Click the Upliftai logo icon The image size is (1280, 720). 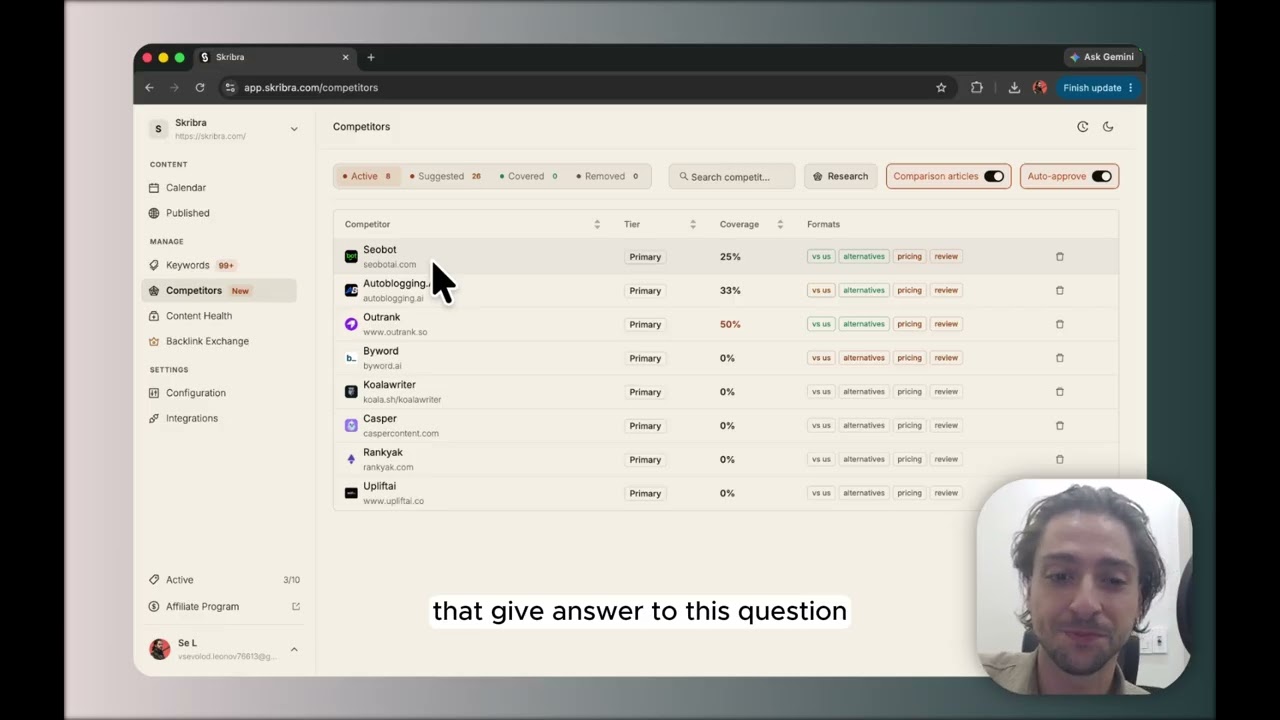[351, 493]
